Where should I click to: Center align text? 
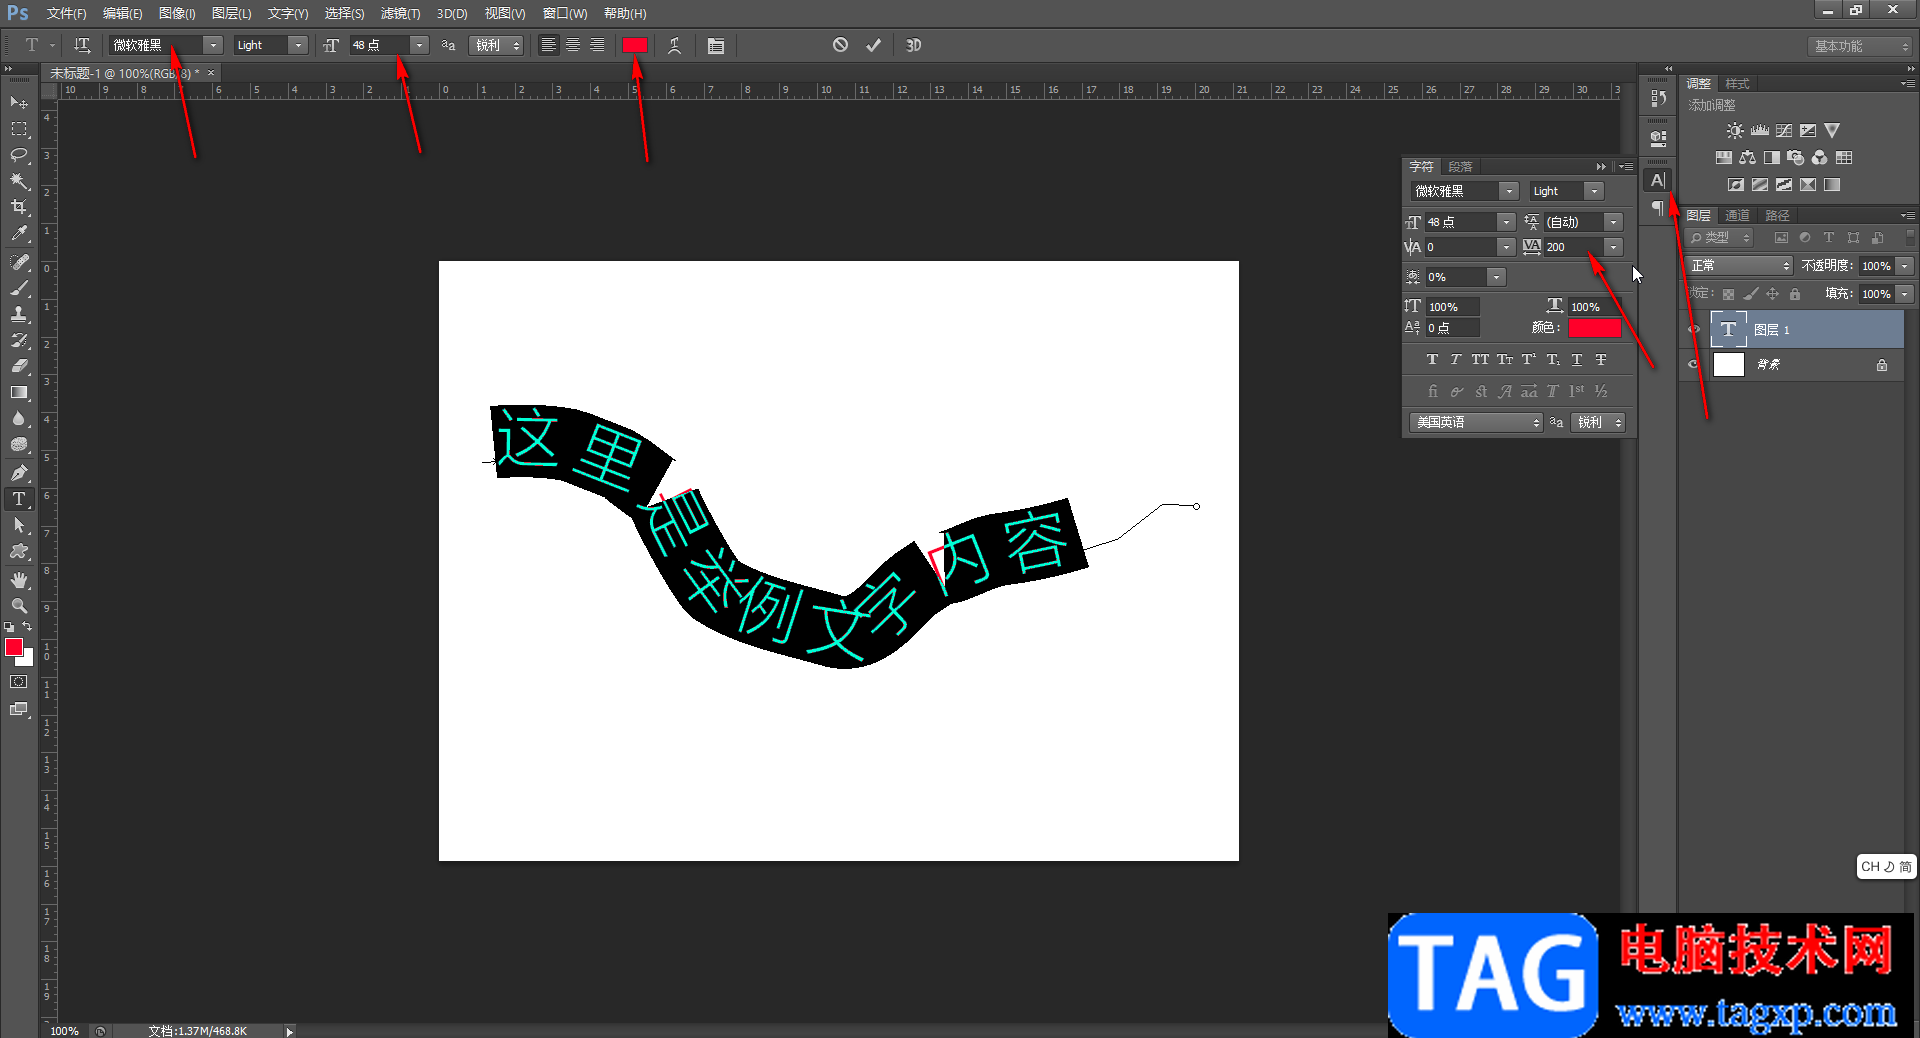click(573, 45)
